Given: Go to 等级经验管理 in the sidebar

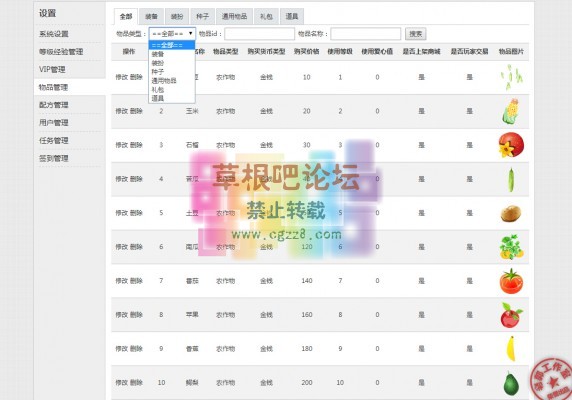Looking at the screenshot, I should coord(61,52).
